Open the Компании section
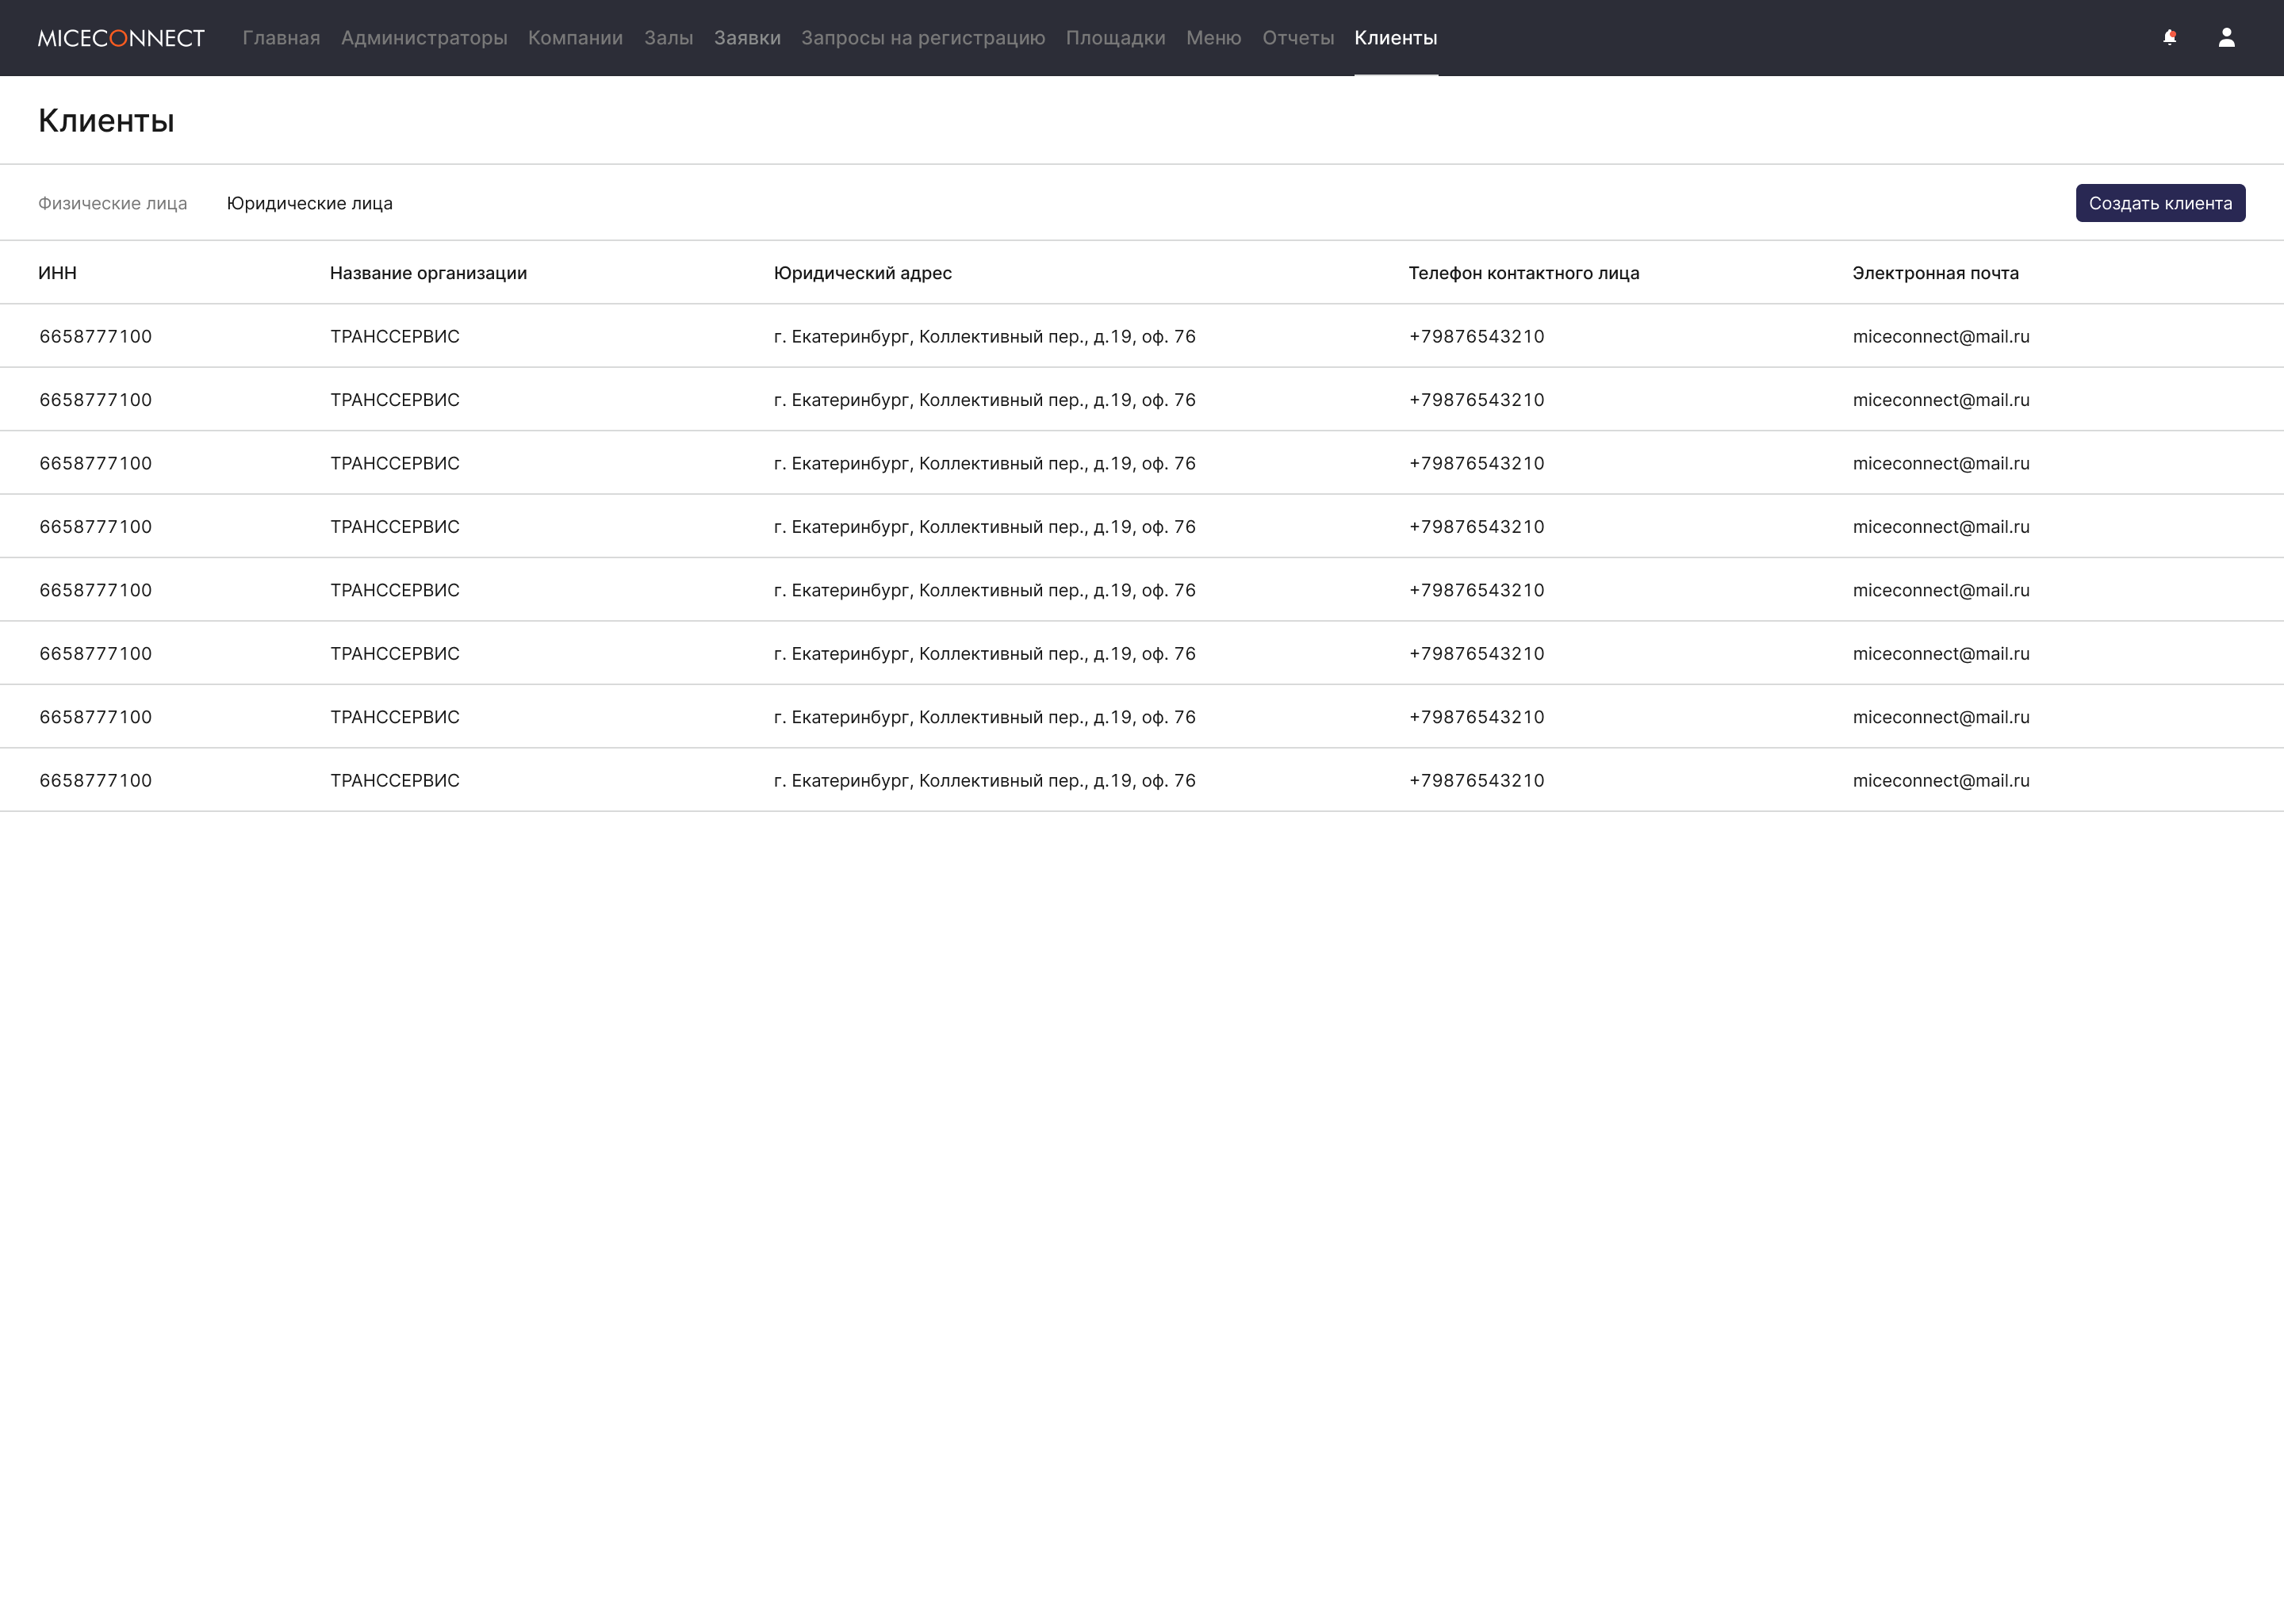The height and width of the screenshot is (1624, 2284). click(575, 38)
